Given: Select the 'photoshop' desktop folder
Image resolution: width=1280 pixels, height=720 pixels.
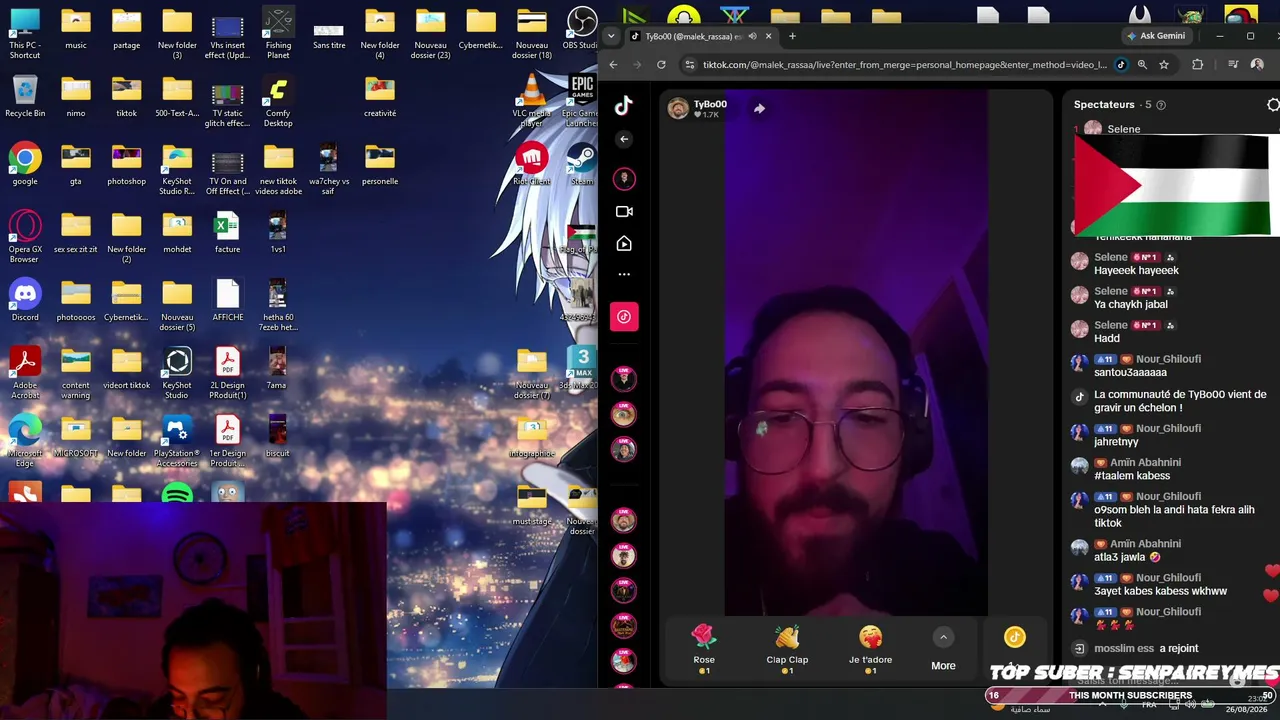Looking at the screenshot, I should pos(126,164).
